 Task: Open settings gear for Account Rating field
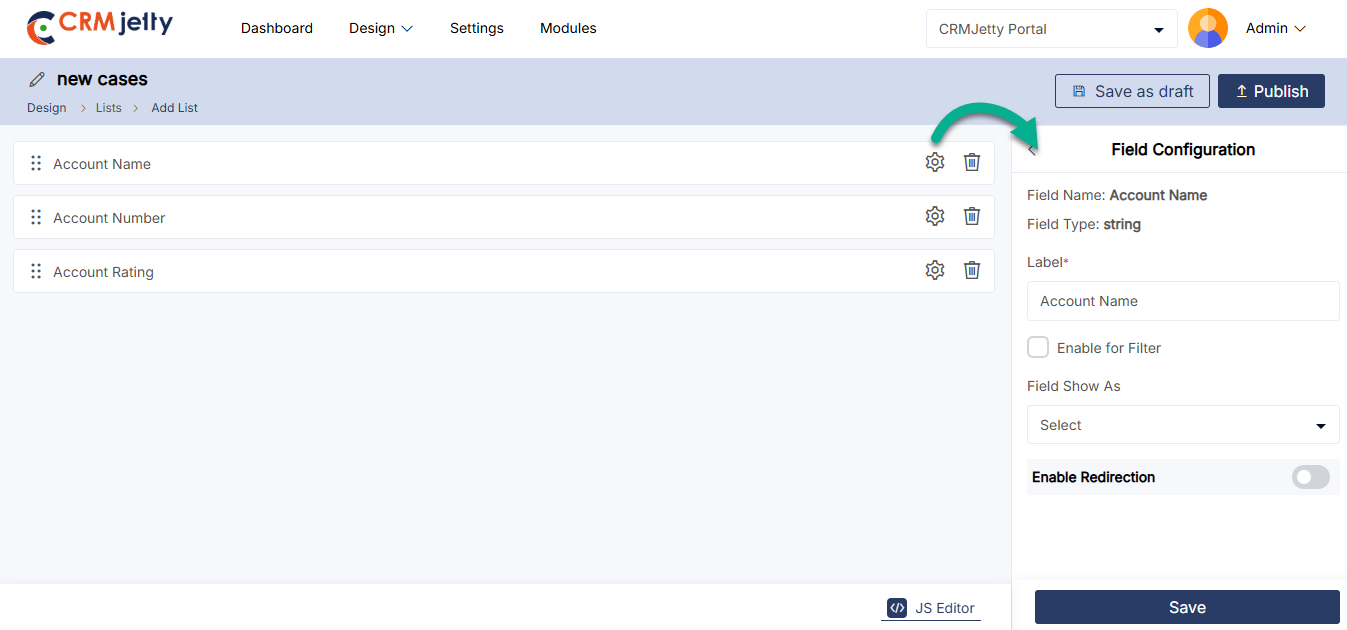934,270
